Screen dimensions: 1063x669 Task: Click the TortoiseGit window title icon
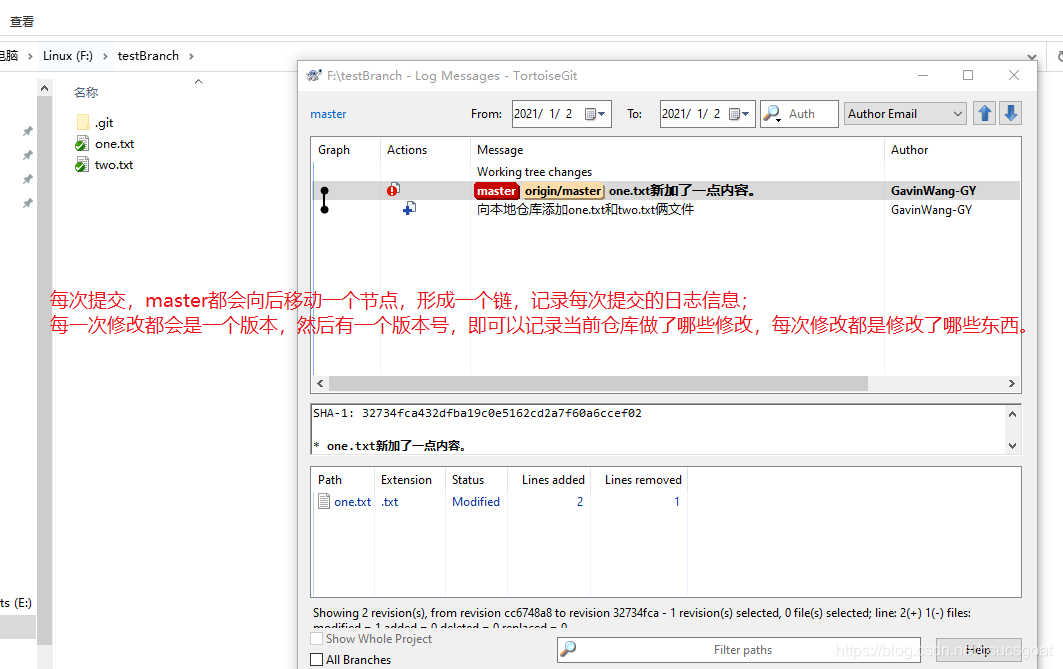click(x=314, y=75)
